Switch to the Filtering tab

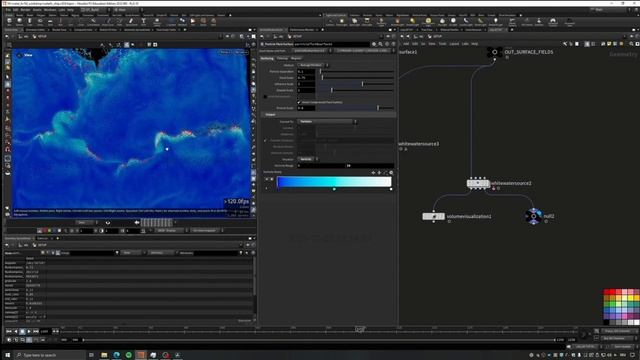point(282,58)
